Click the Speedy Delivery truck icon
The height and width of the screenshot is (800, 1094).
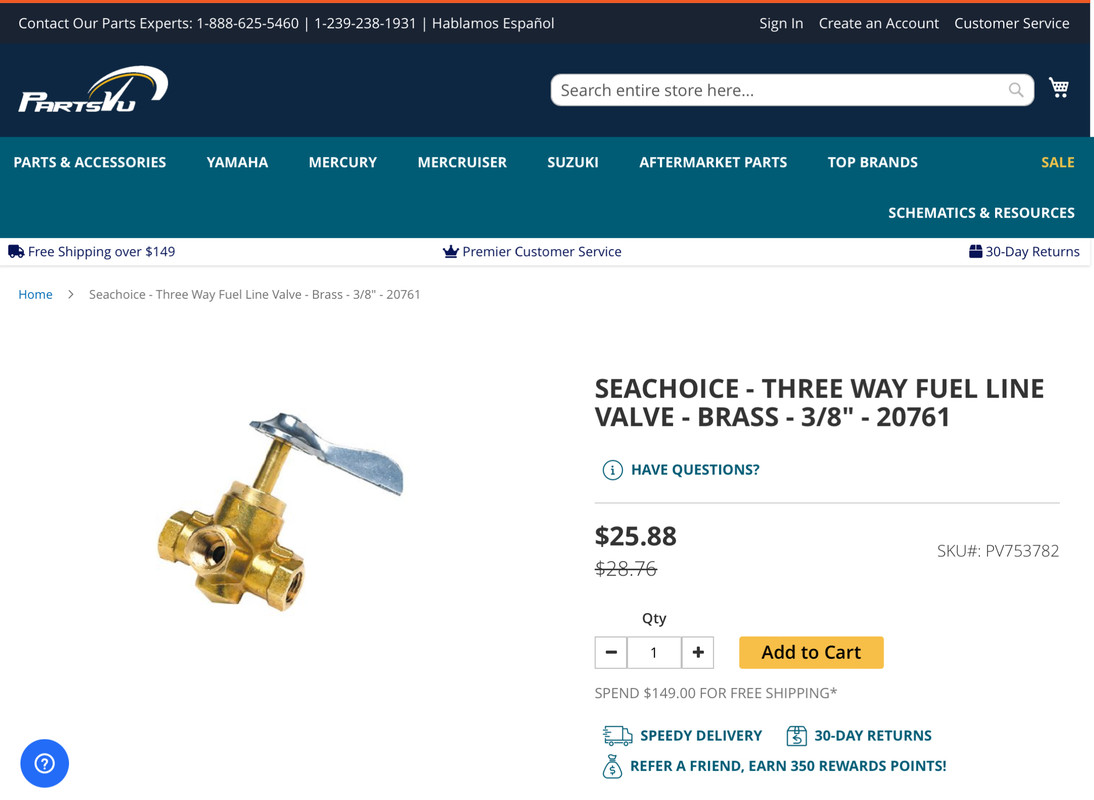pos(617,736)
